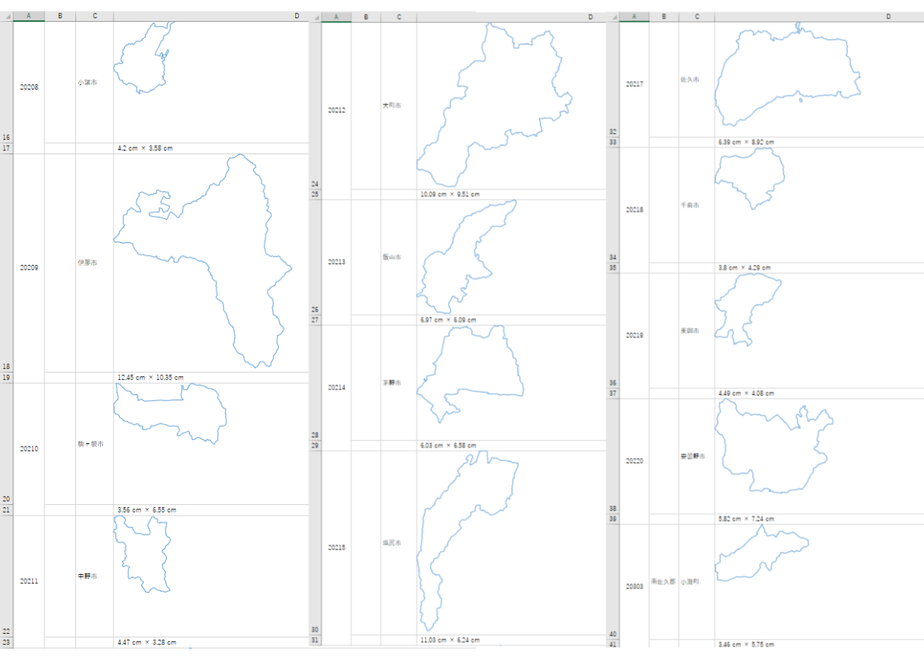Click the 3.8 cm × 4.29 cm dimension cell
The image size is (924, 660).
[819, 268]
